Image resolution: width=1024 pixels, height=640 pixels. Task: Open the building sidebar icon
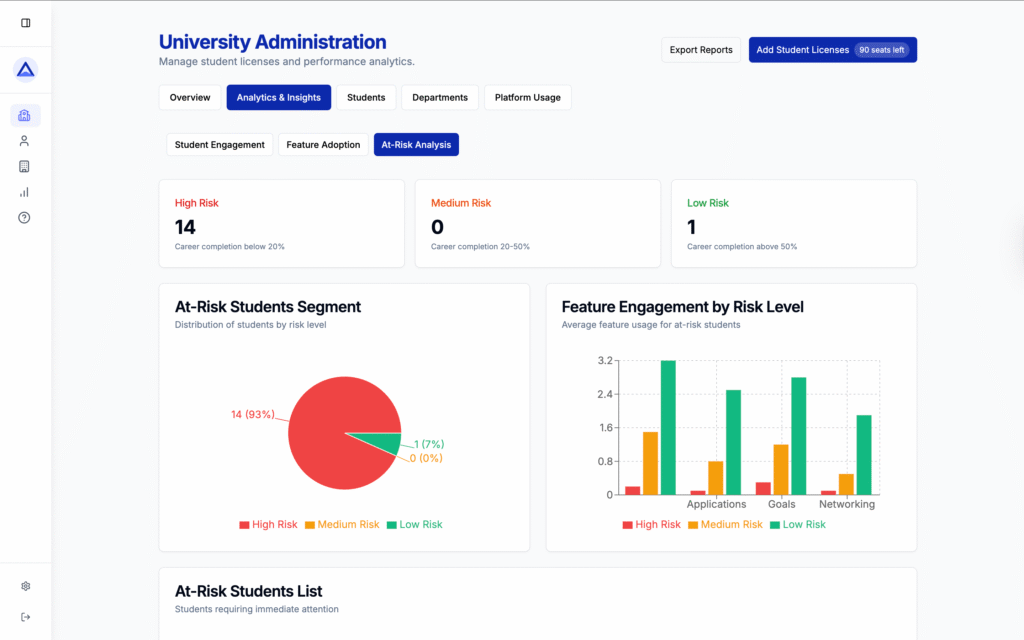[25, 167]
